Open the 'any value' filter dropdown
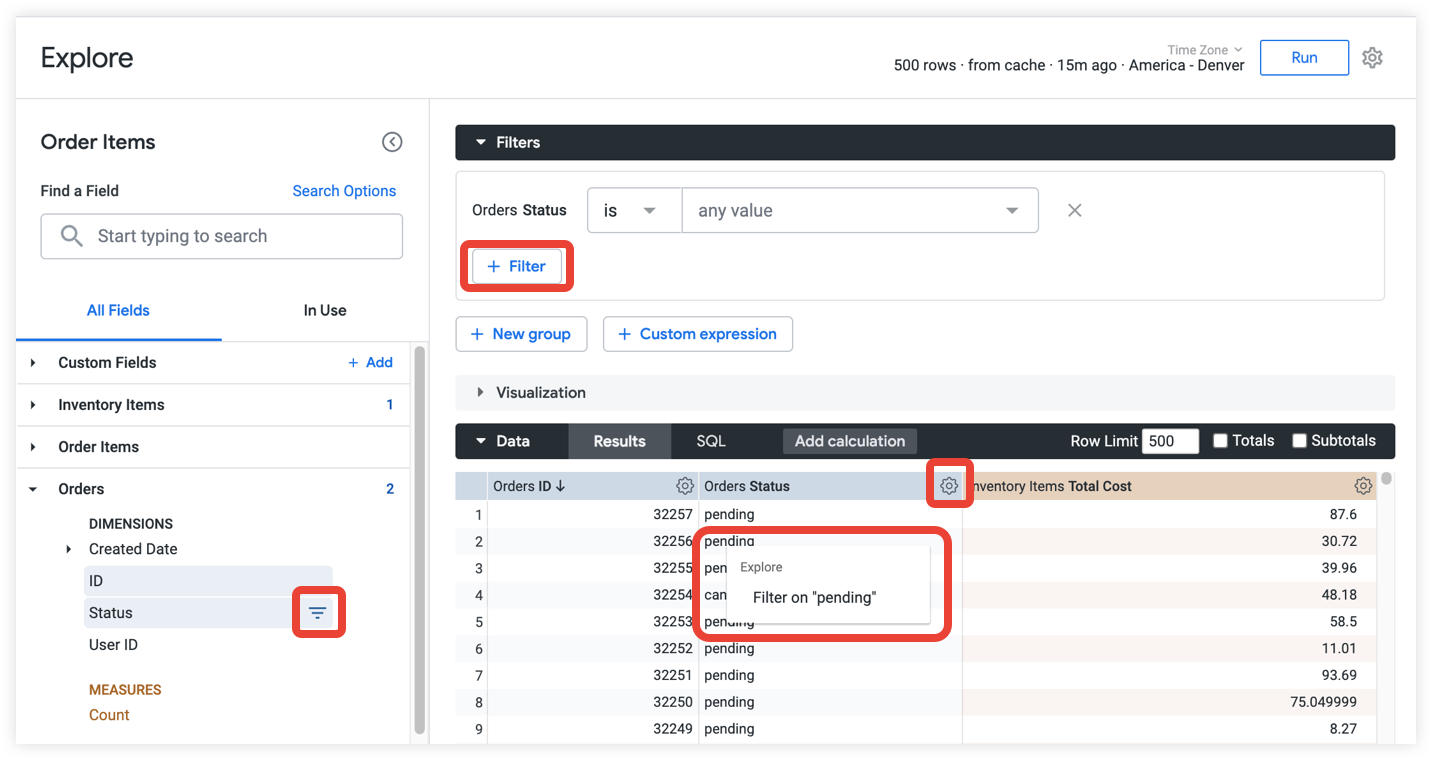1432x760 pixels. (859, 211)
